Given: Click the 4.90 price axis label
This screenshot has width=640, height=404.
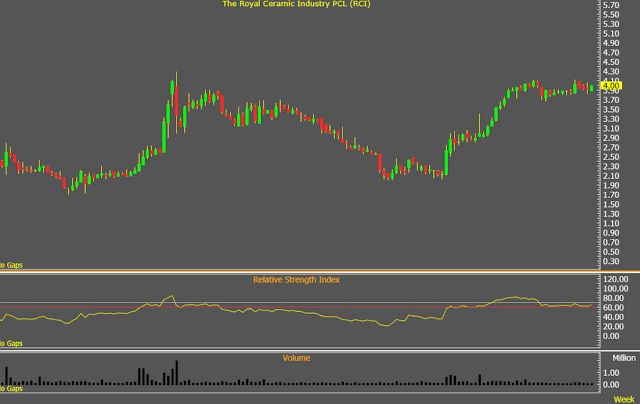Looking at the screenshot, I should coord(611,43).
